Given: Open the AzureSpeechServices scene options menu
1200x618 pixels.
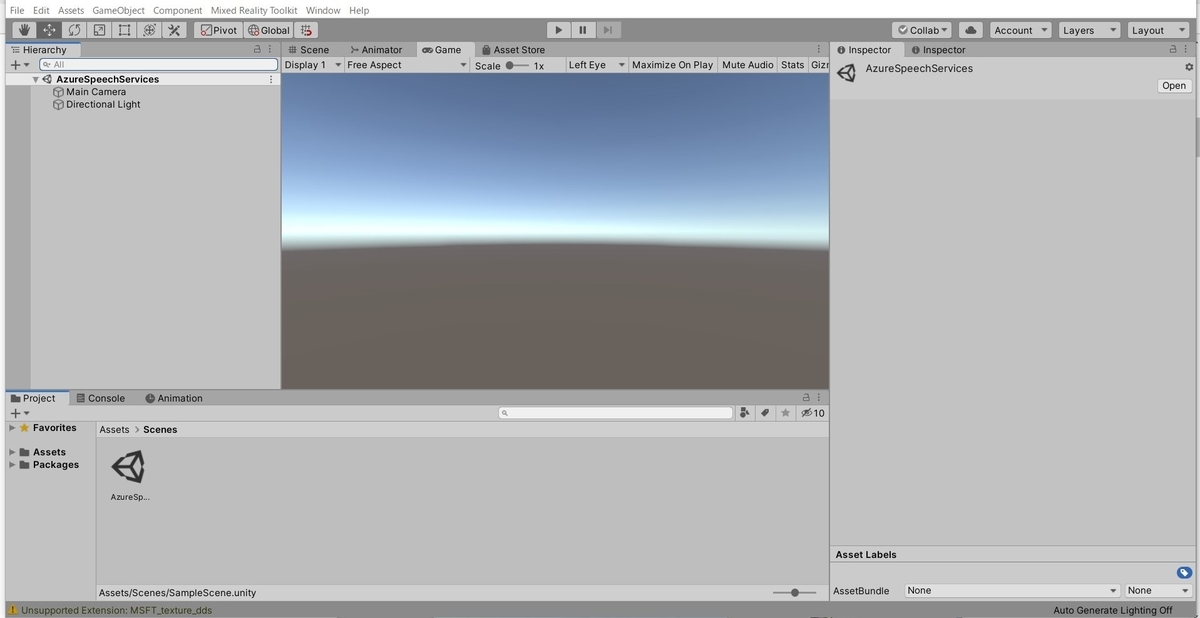Looking at the screenshot, I should point(271,79).
